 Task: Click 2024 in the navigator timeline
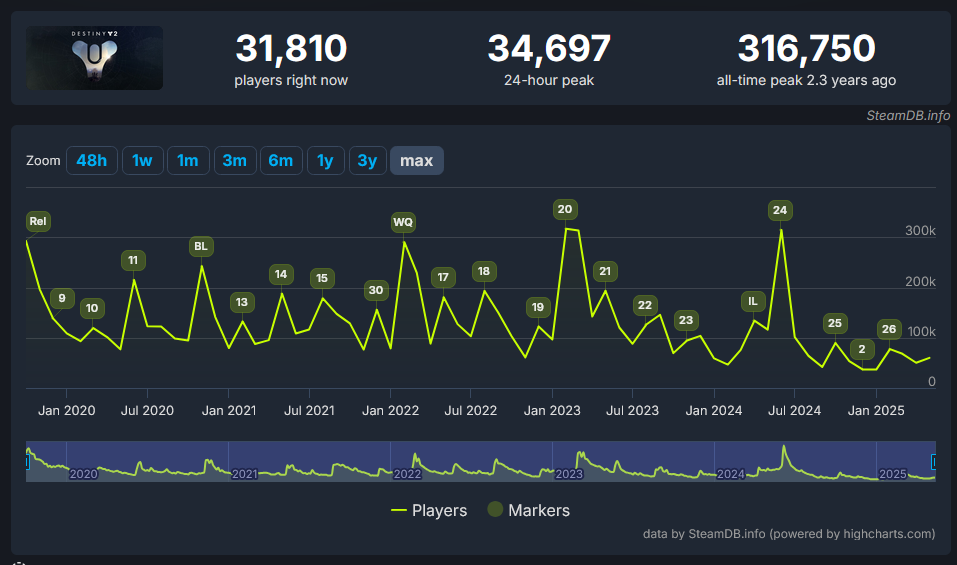[x=731, y=474]
